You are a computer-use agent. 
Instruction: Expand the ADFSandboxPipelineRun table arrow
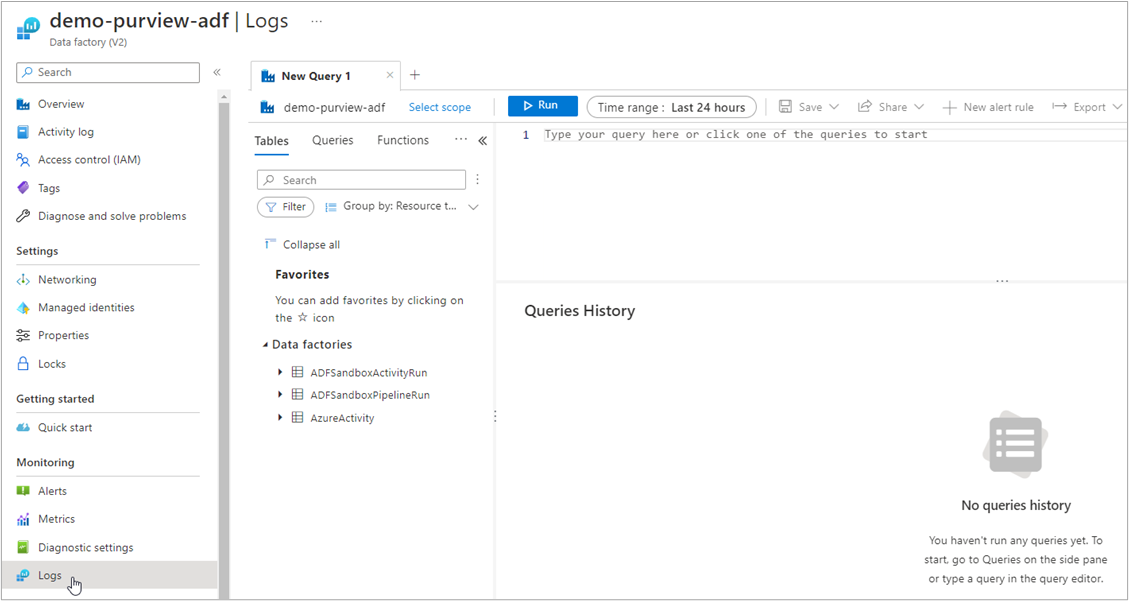280,395
